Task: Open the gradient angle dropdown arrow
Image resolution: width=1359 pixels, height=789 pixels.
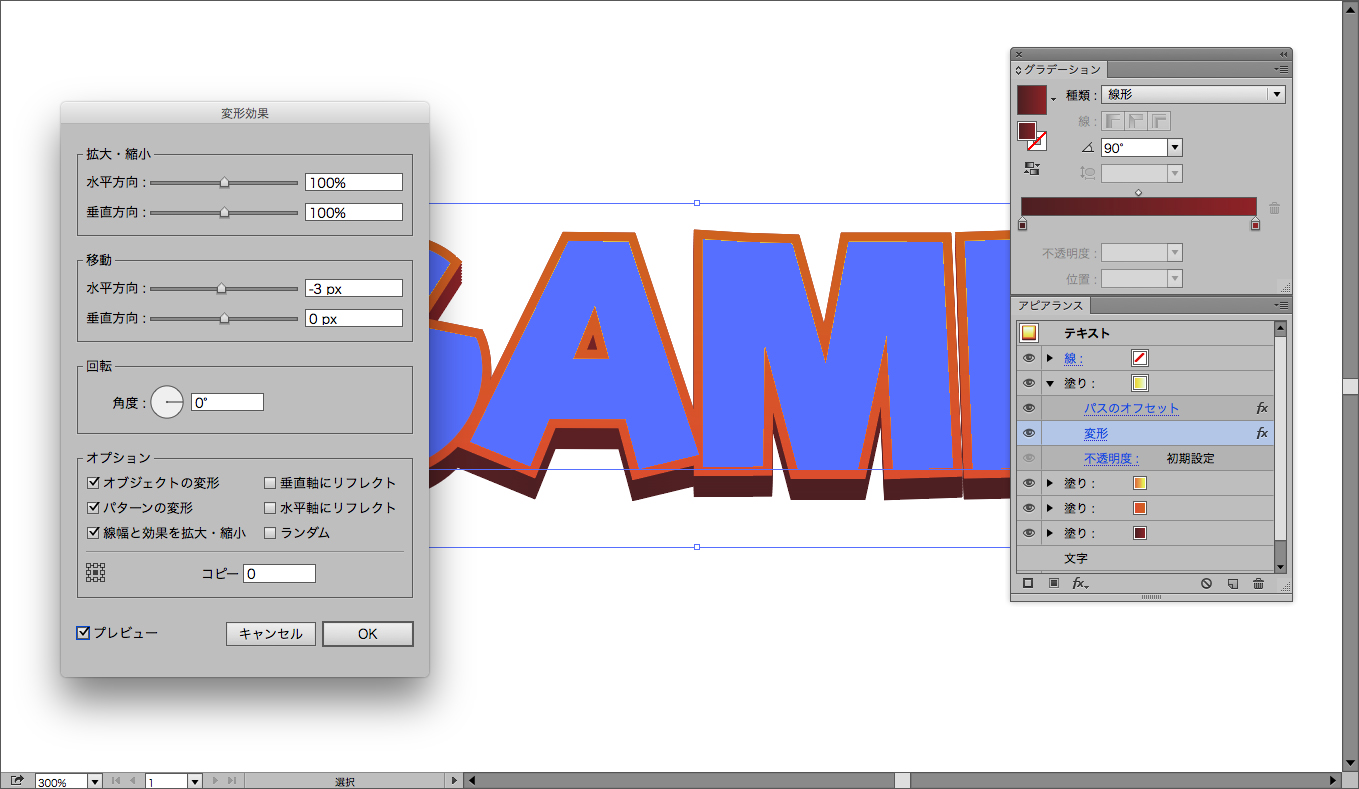Action: [1175, 148]
